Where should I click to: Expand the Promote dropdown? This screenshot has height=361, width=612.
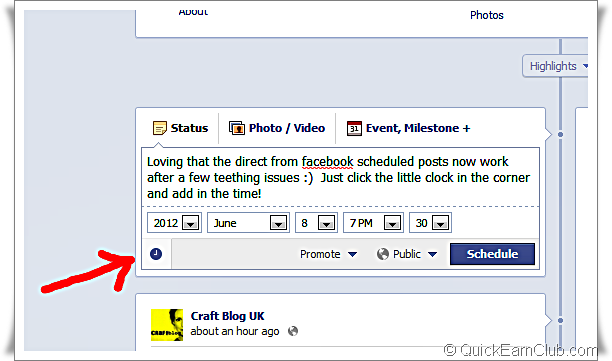328,254
